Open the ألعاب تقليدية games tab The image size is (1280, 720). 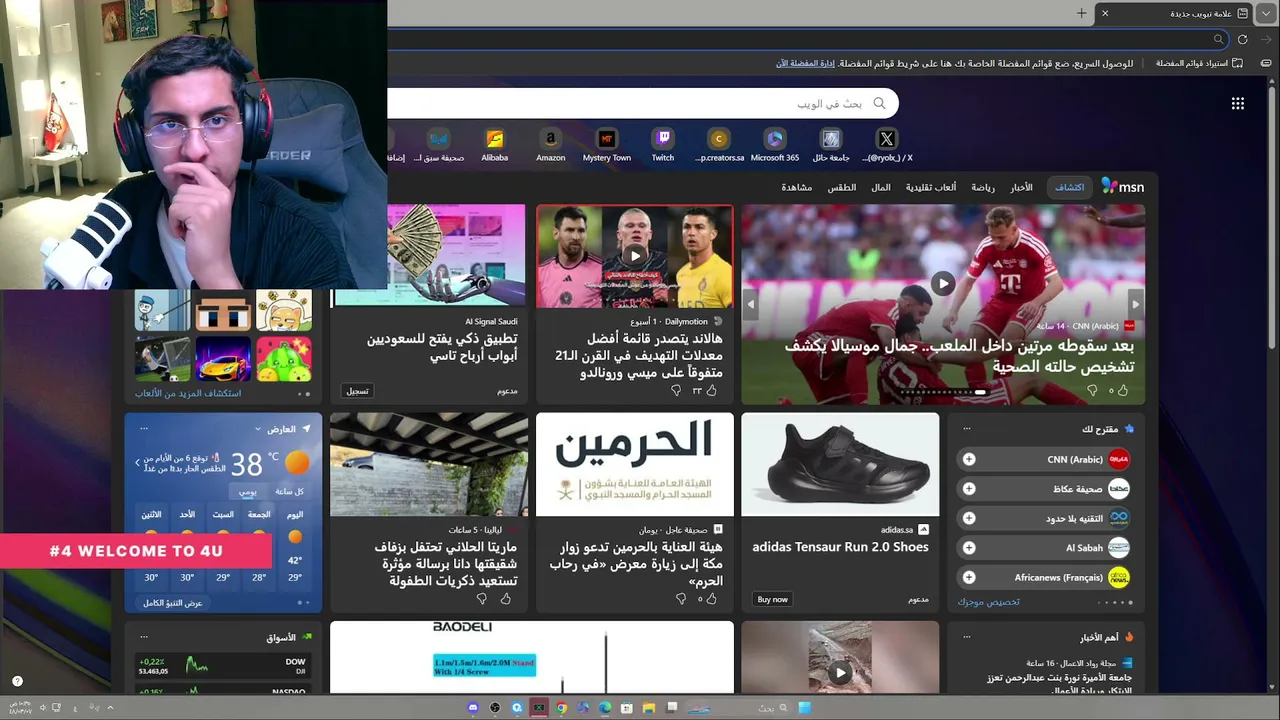(x=931, y=187)
